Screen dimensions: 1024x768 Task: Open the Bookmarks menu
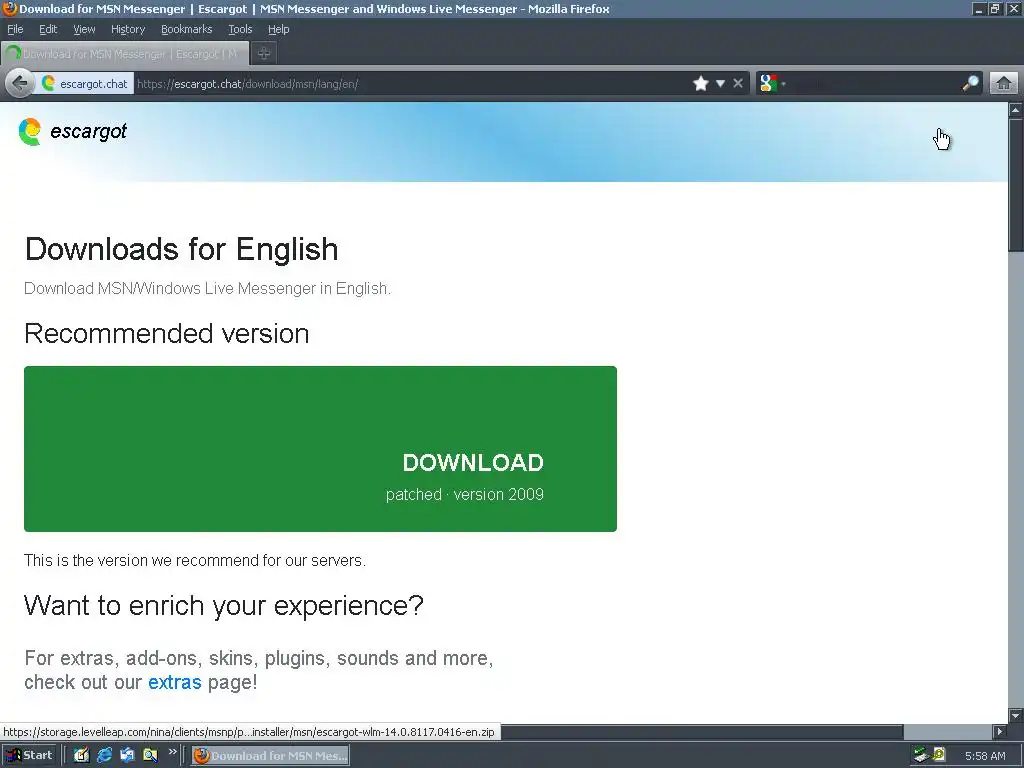tap(187, 29)
